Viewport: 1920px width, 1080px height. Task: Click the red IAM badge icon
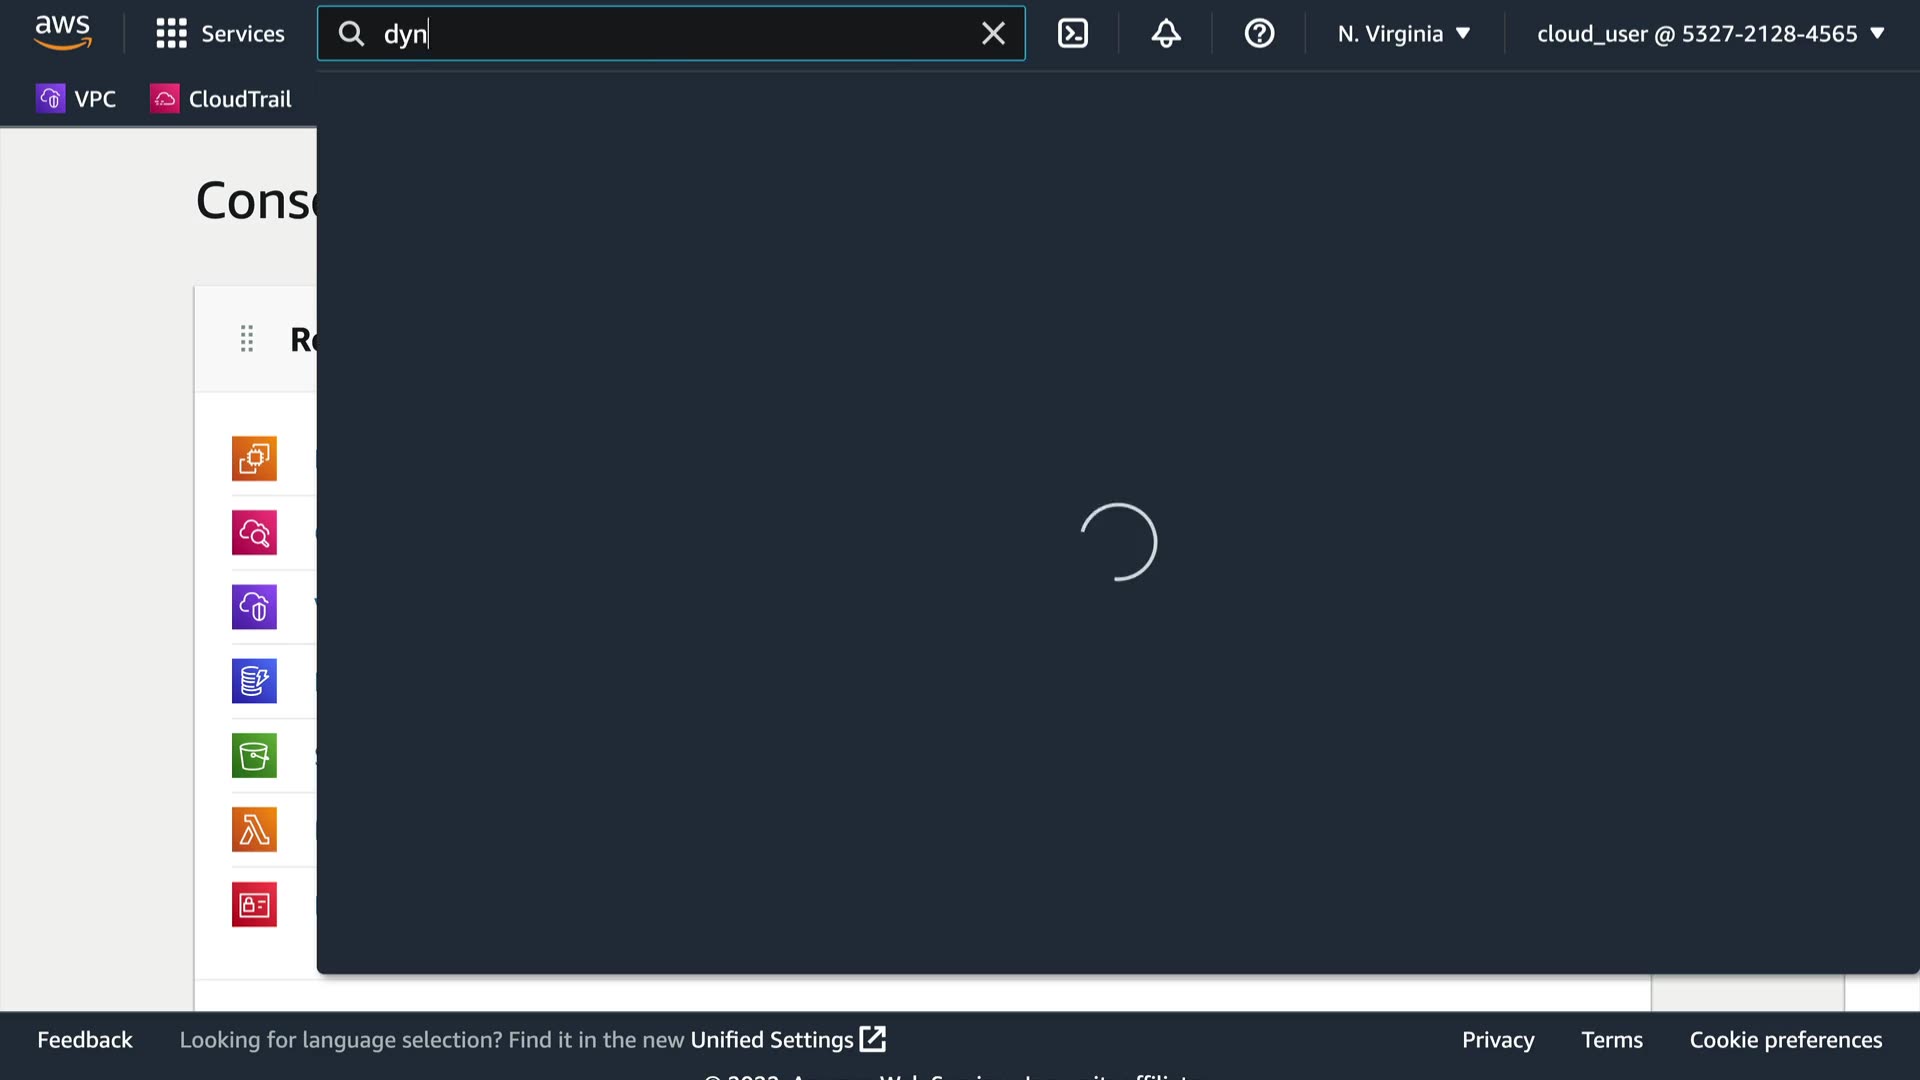point(254,905)
